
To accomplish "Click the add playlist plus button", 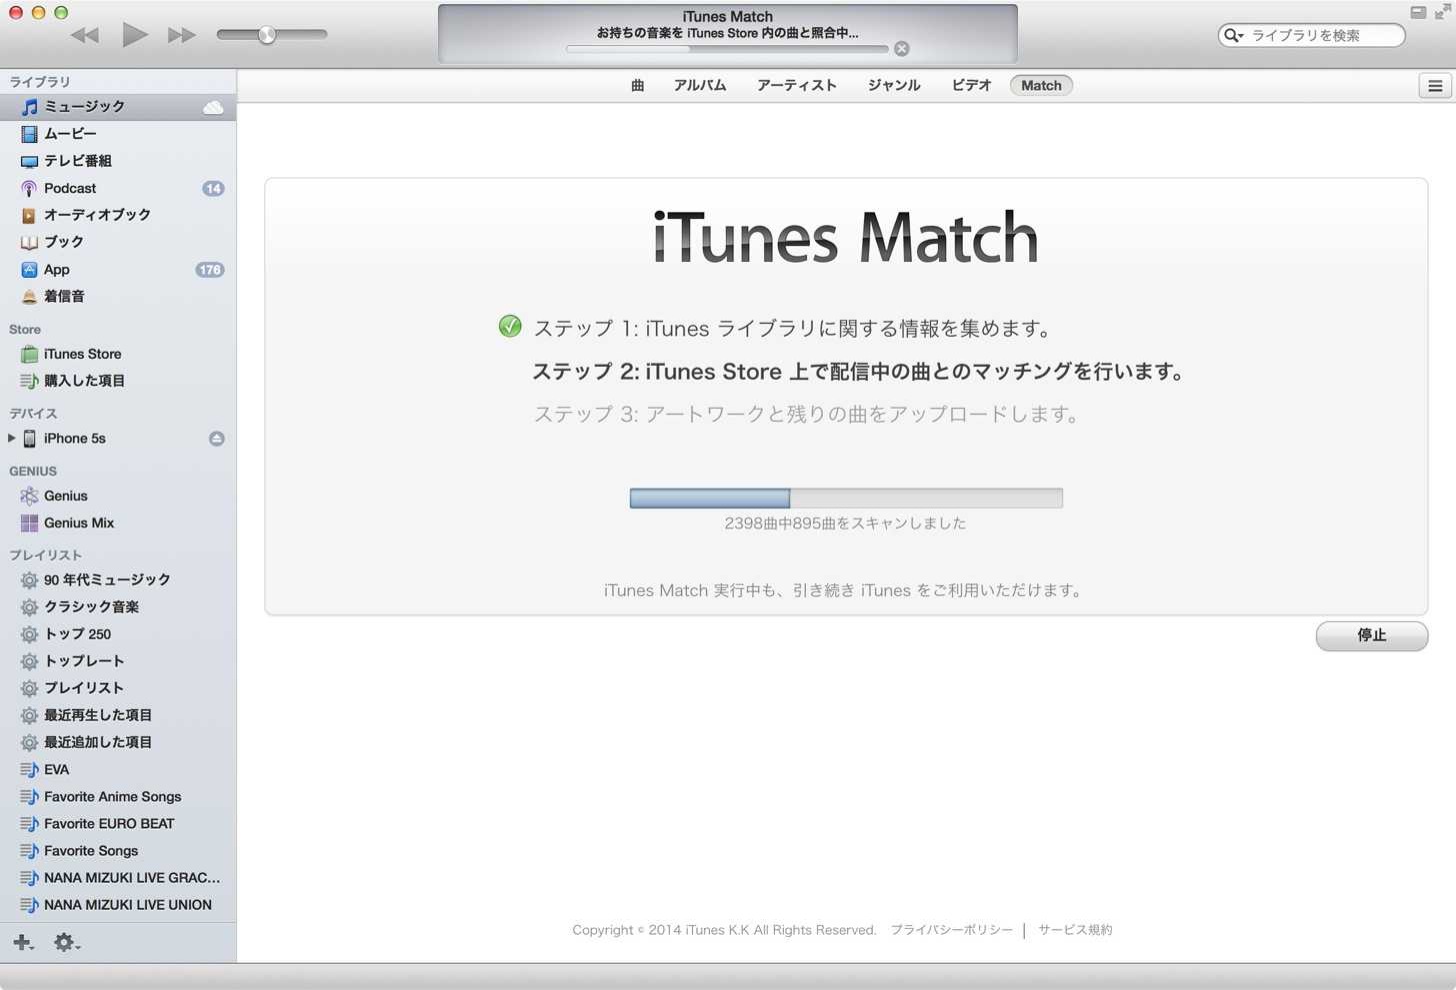I will (23, 942).
